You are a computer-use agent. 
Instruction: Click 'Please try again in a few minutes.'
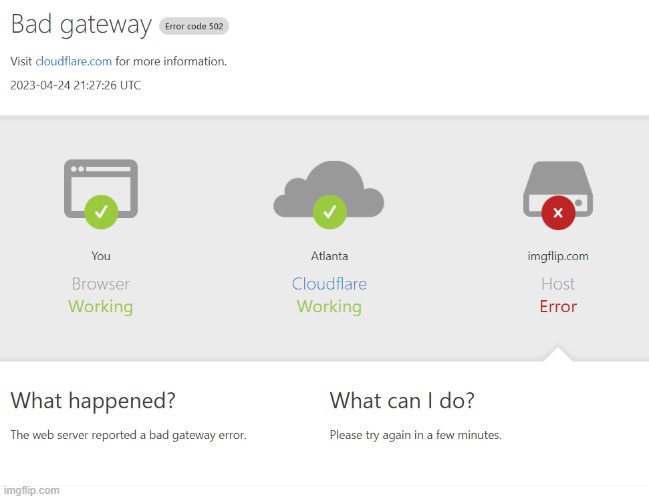click(x=416, y=435)
